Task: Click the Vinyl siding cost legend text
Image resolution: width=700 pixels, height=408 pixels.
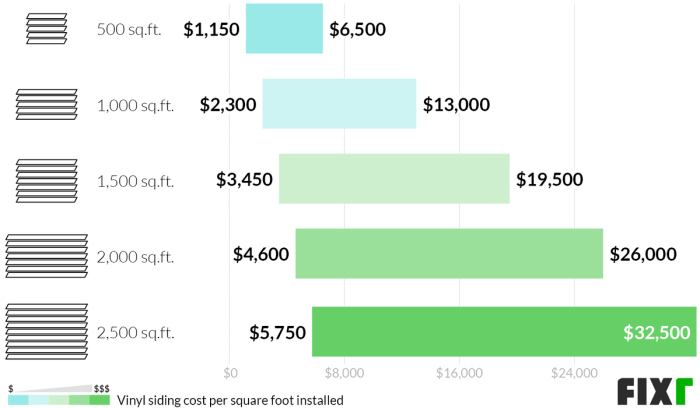Action: pos(230,400)
